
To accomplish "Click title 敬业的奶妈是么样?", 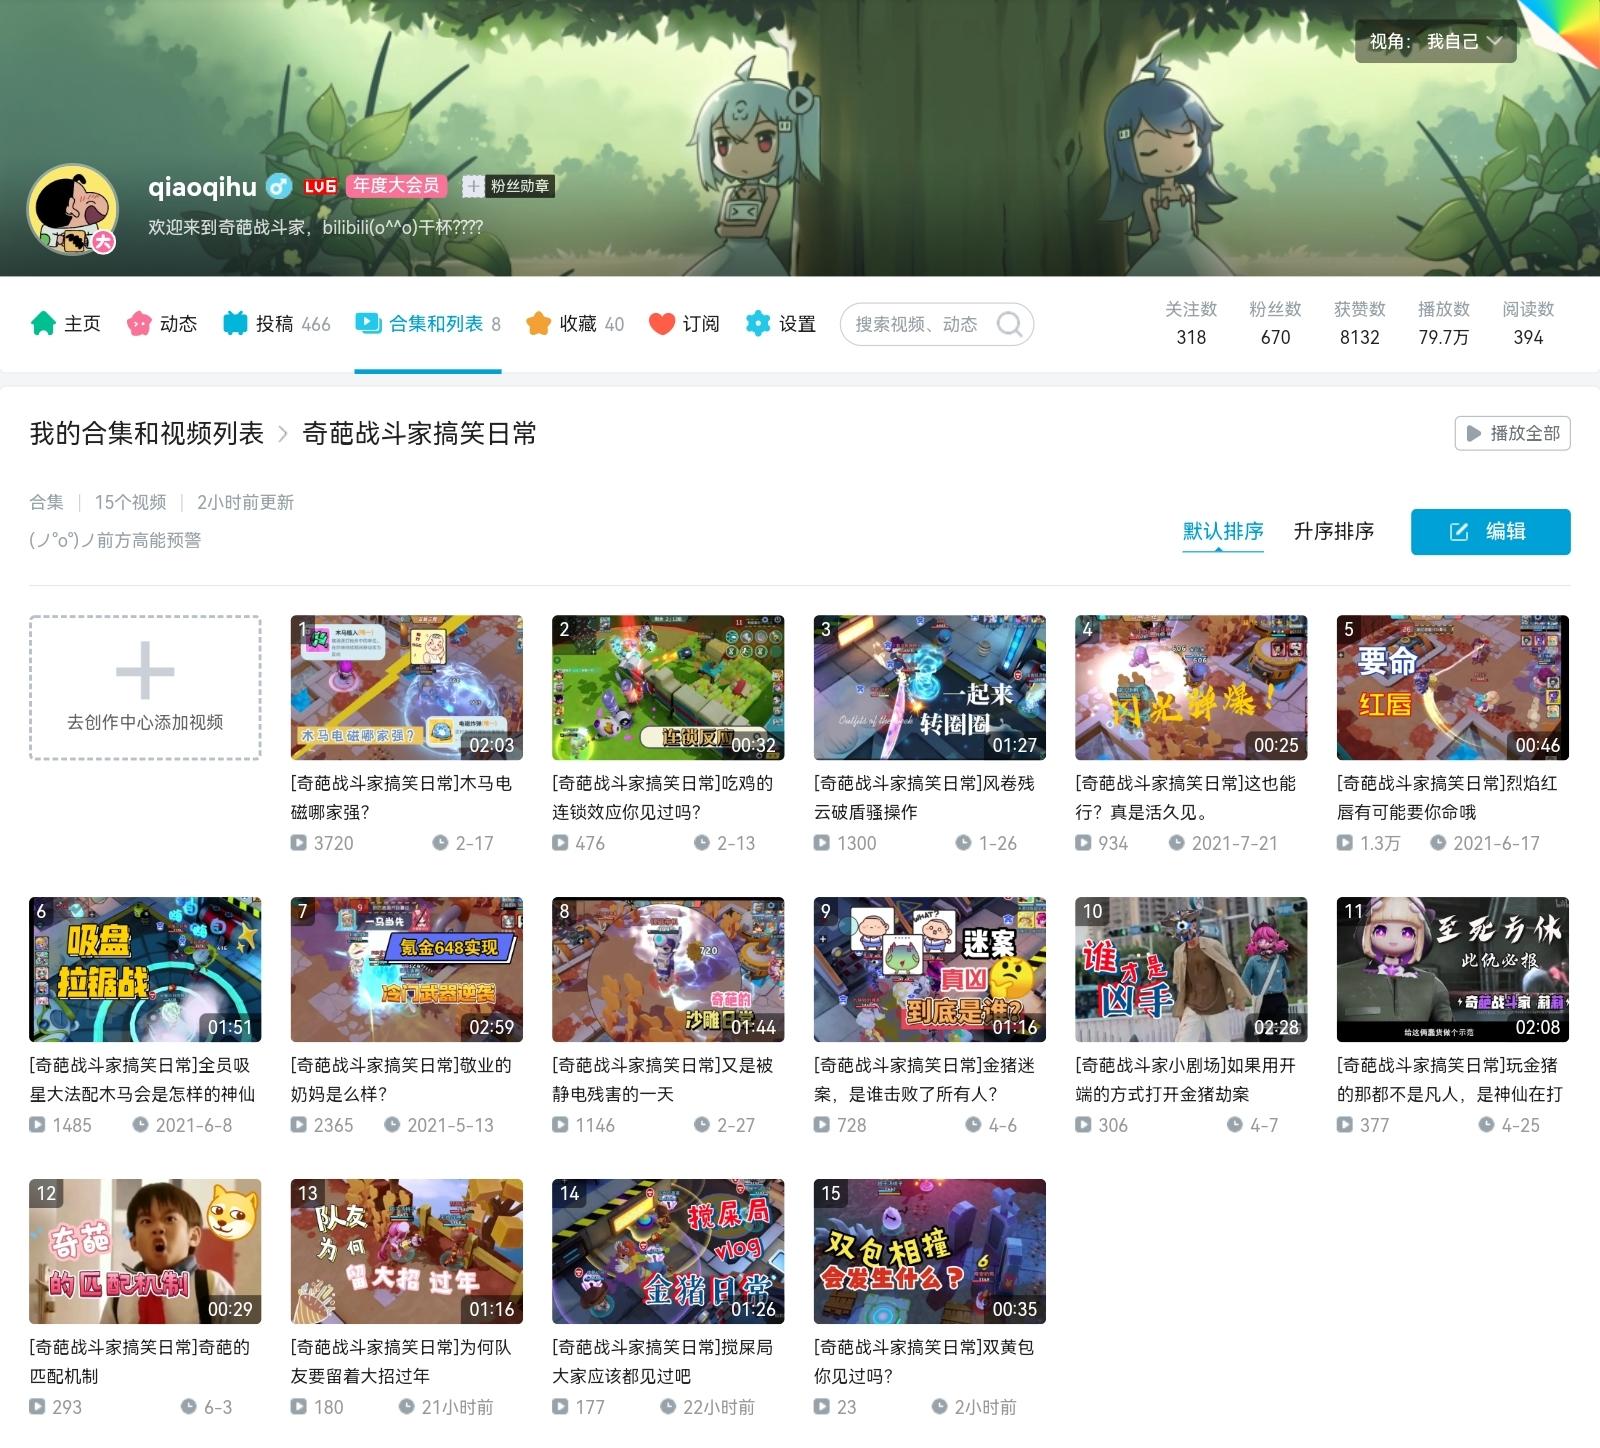I will [x=401, y=1079].
